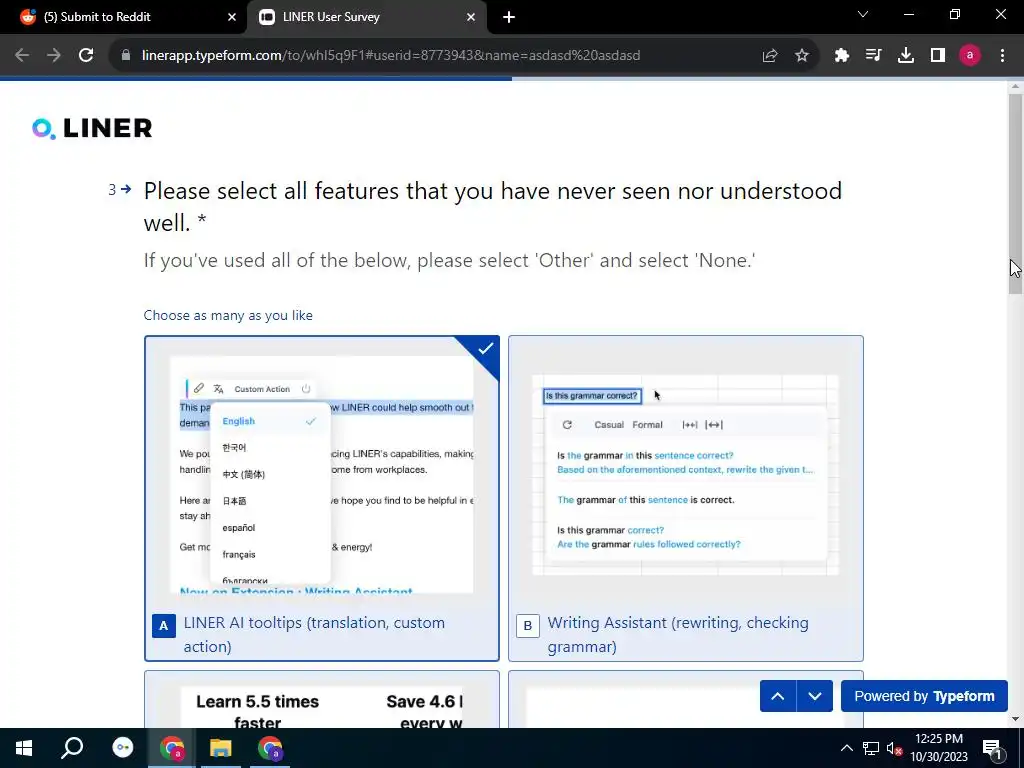Image resolution: width=1024 pixels, height=768 pixels.
Task: Open the Extensions puzzle icon
Action: [842, 56]
